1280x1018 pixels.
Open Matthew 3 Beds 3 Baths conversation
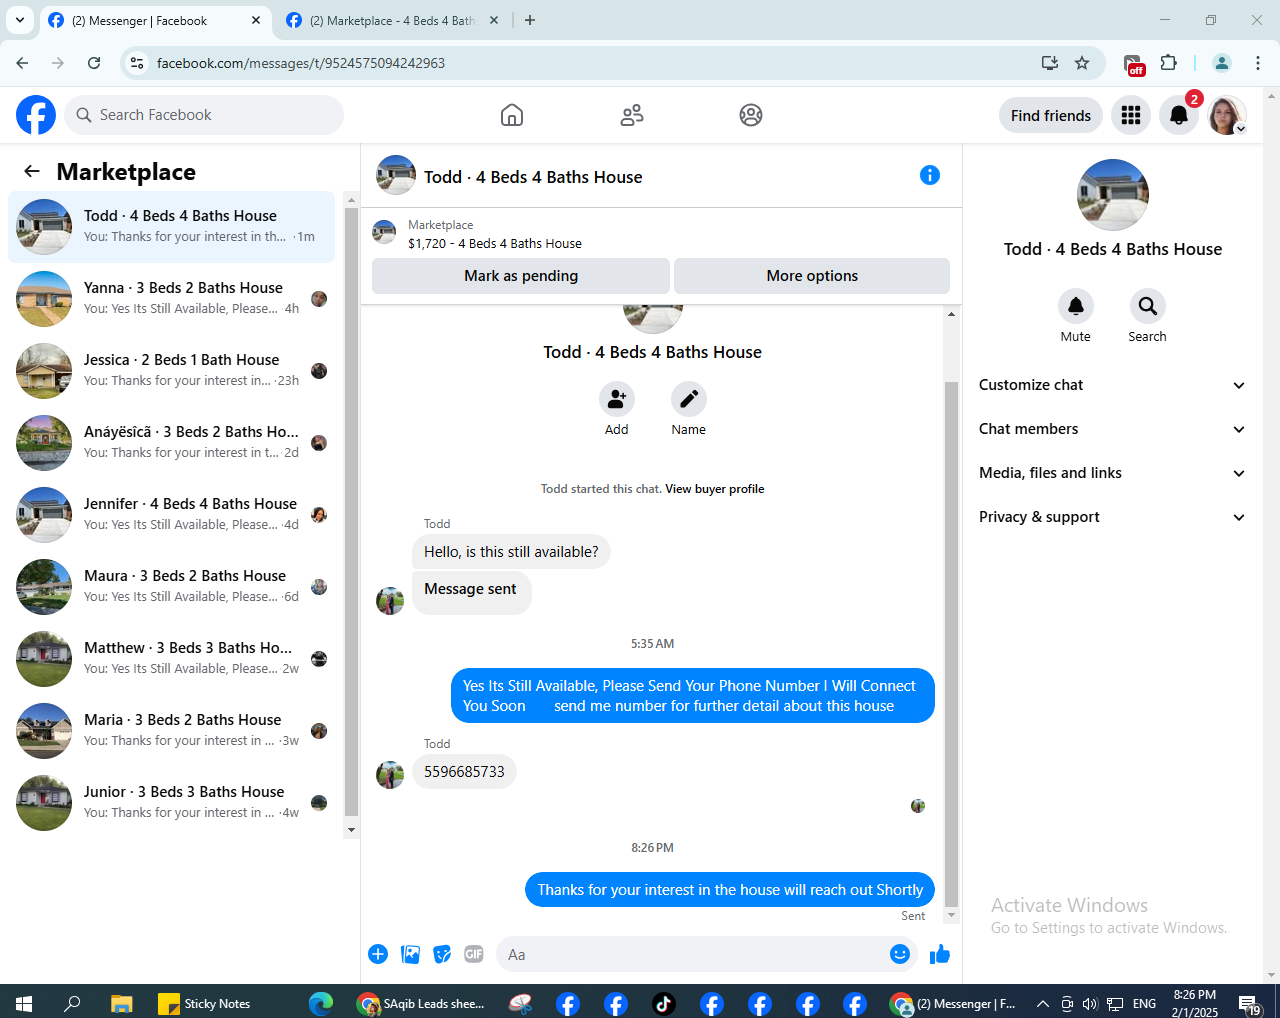(x=172, y=659)
